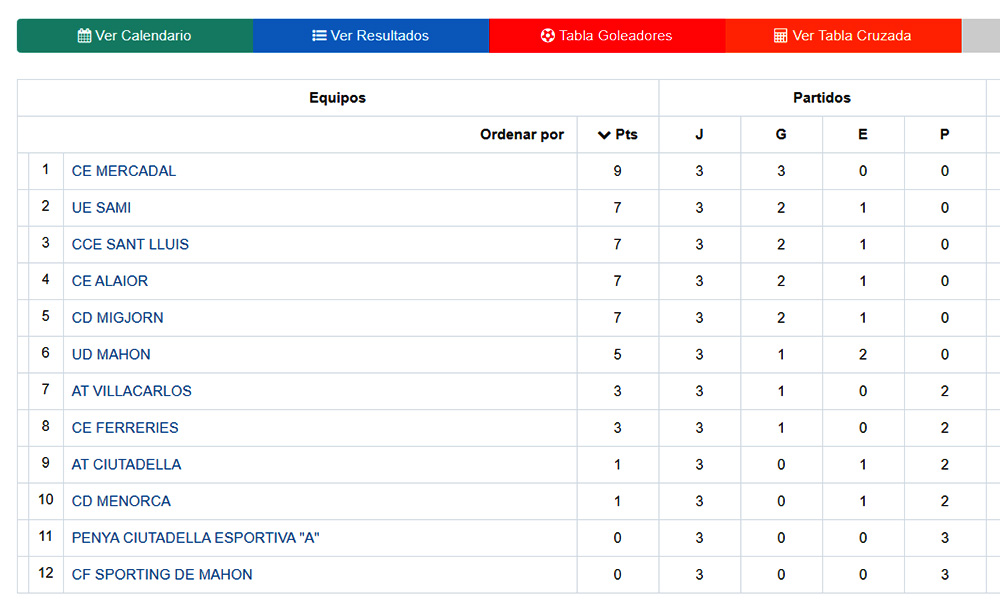View the Tabla Goleadores

click(x=606, y=35)
